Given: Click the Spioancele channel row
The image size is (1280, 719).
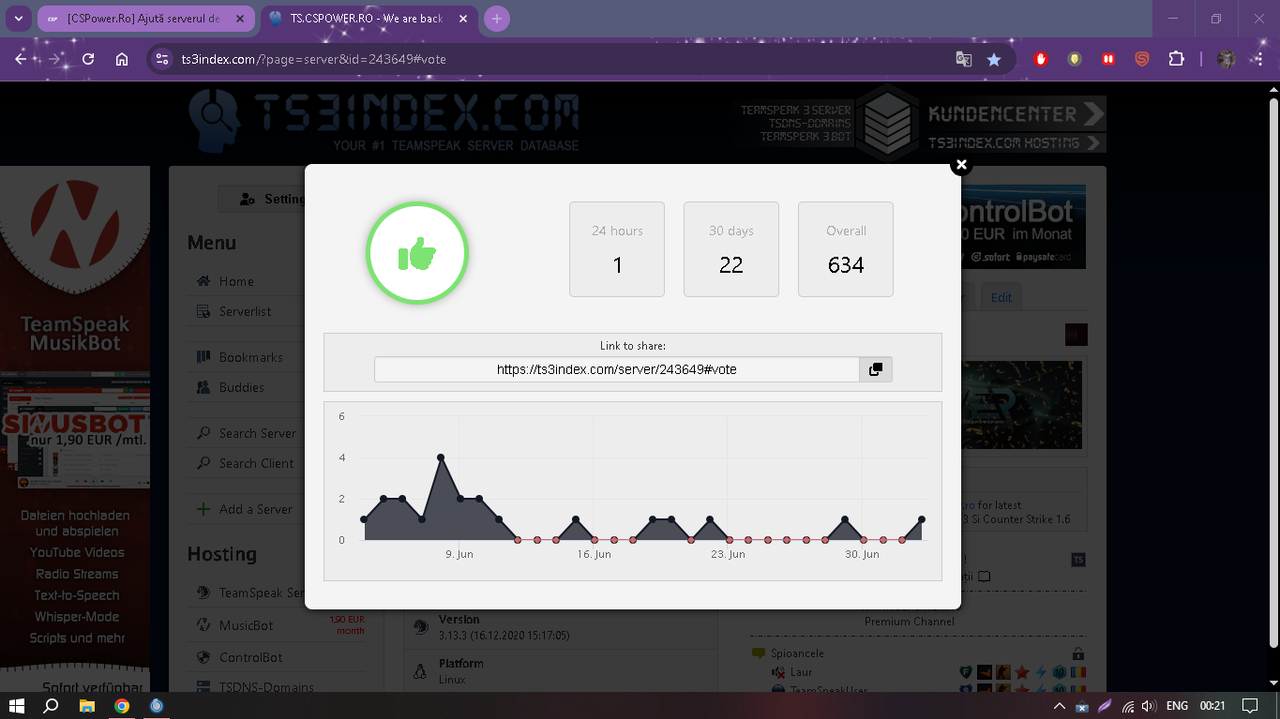Looking at the screenshot, I should tap(918, 654).
